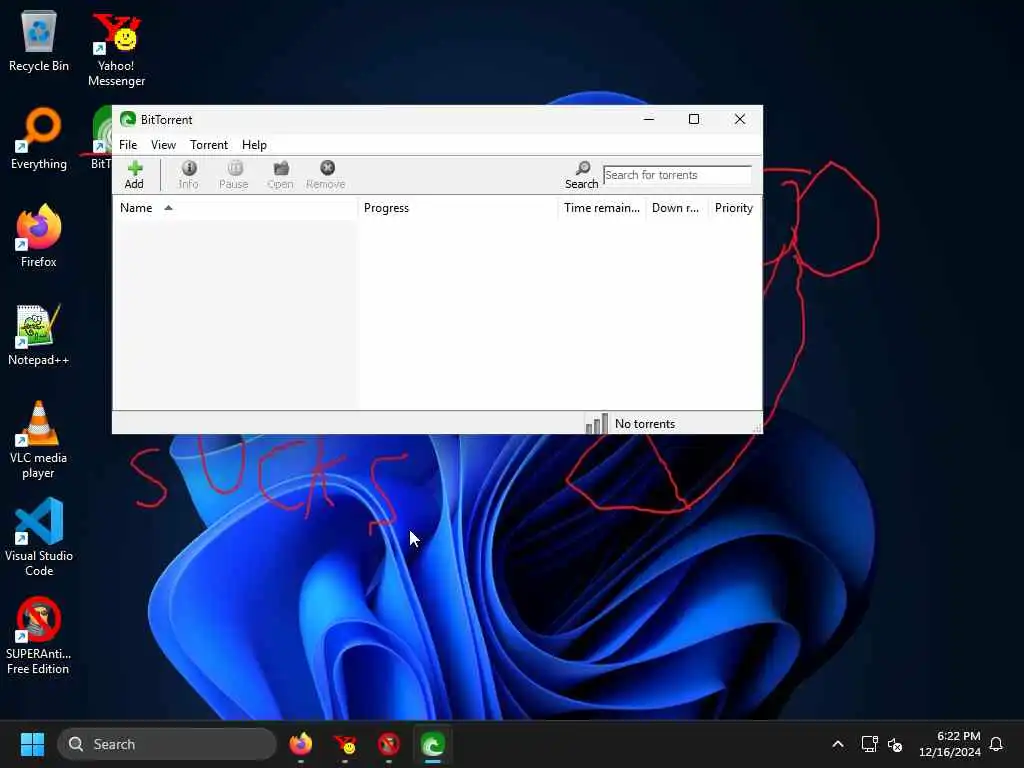Open the Recycle Bin desktop icon

(39, 41)
